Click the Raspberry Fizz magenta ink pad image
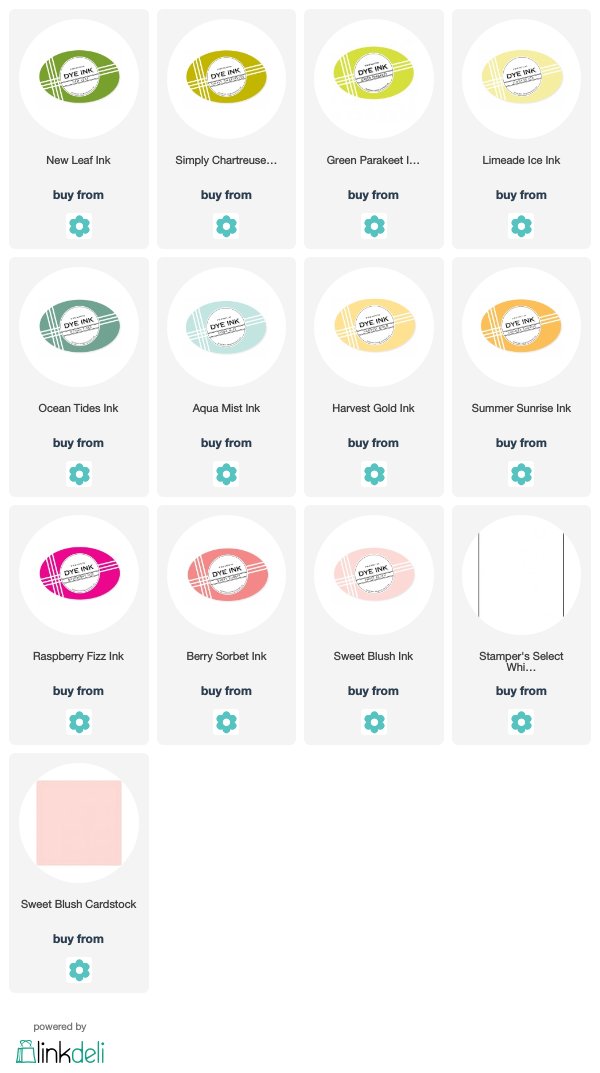The image size is (600, 1073). (x=79, y=573)
